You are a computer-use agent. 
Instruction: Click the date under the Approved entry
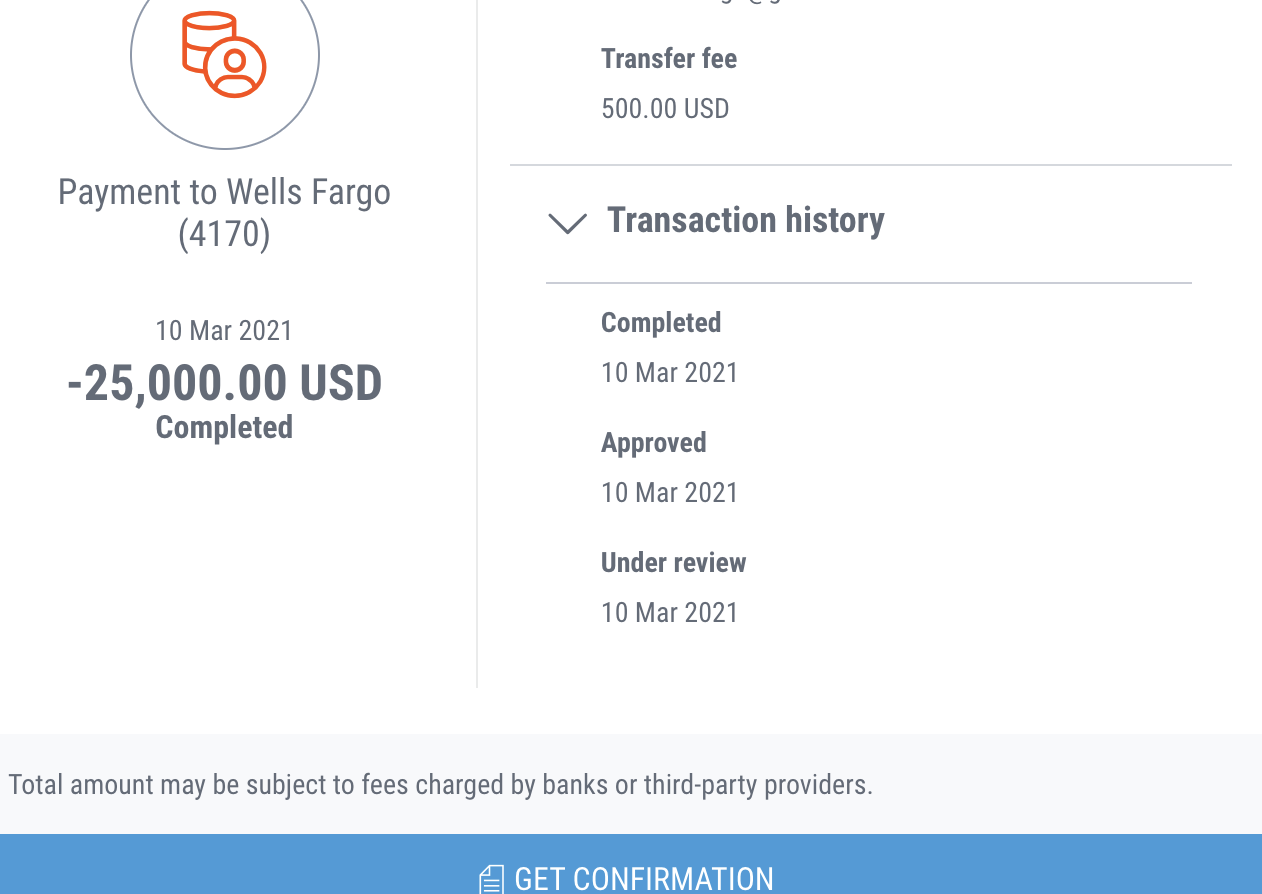669,493
